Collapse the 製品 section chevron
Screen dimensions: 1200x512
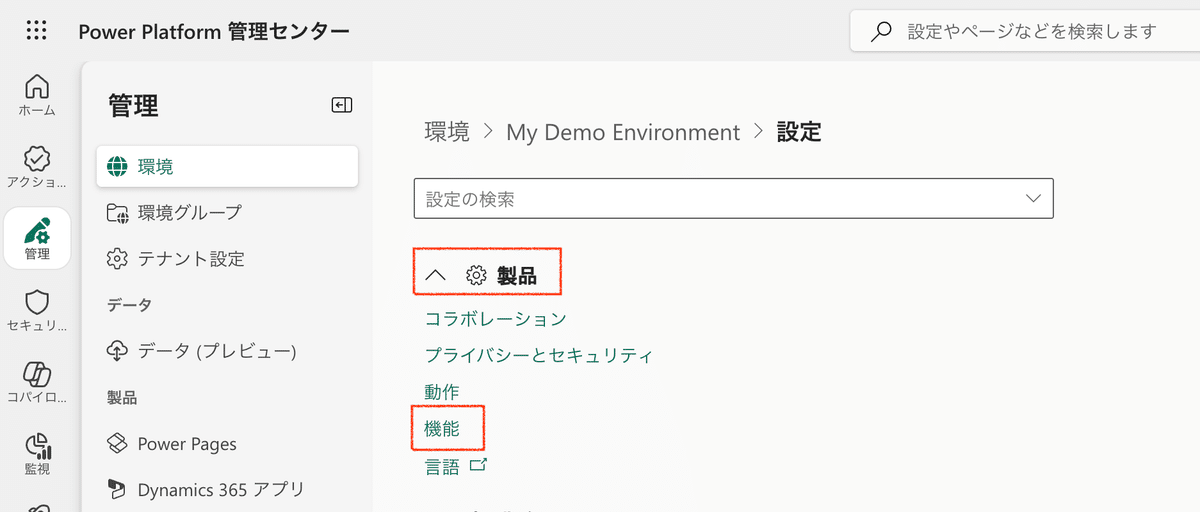pos(435,276)
